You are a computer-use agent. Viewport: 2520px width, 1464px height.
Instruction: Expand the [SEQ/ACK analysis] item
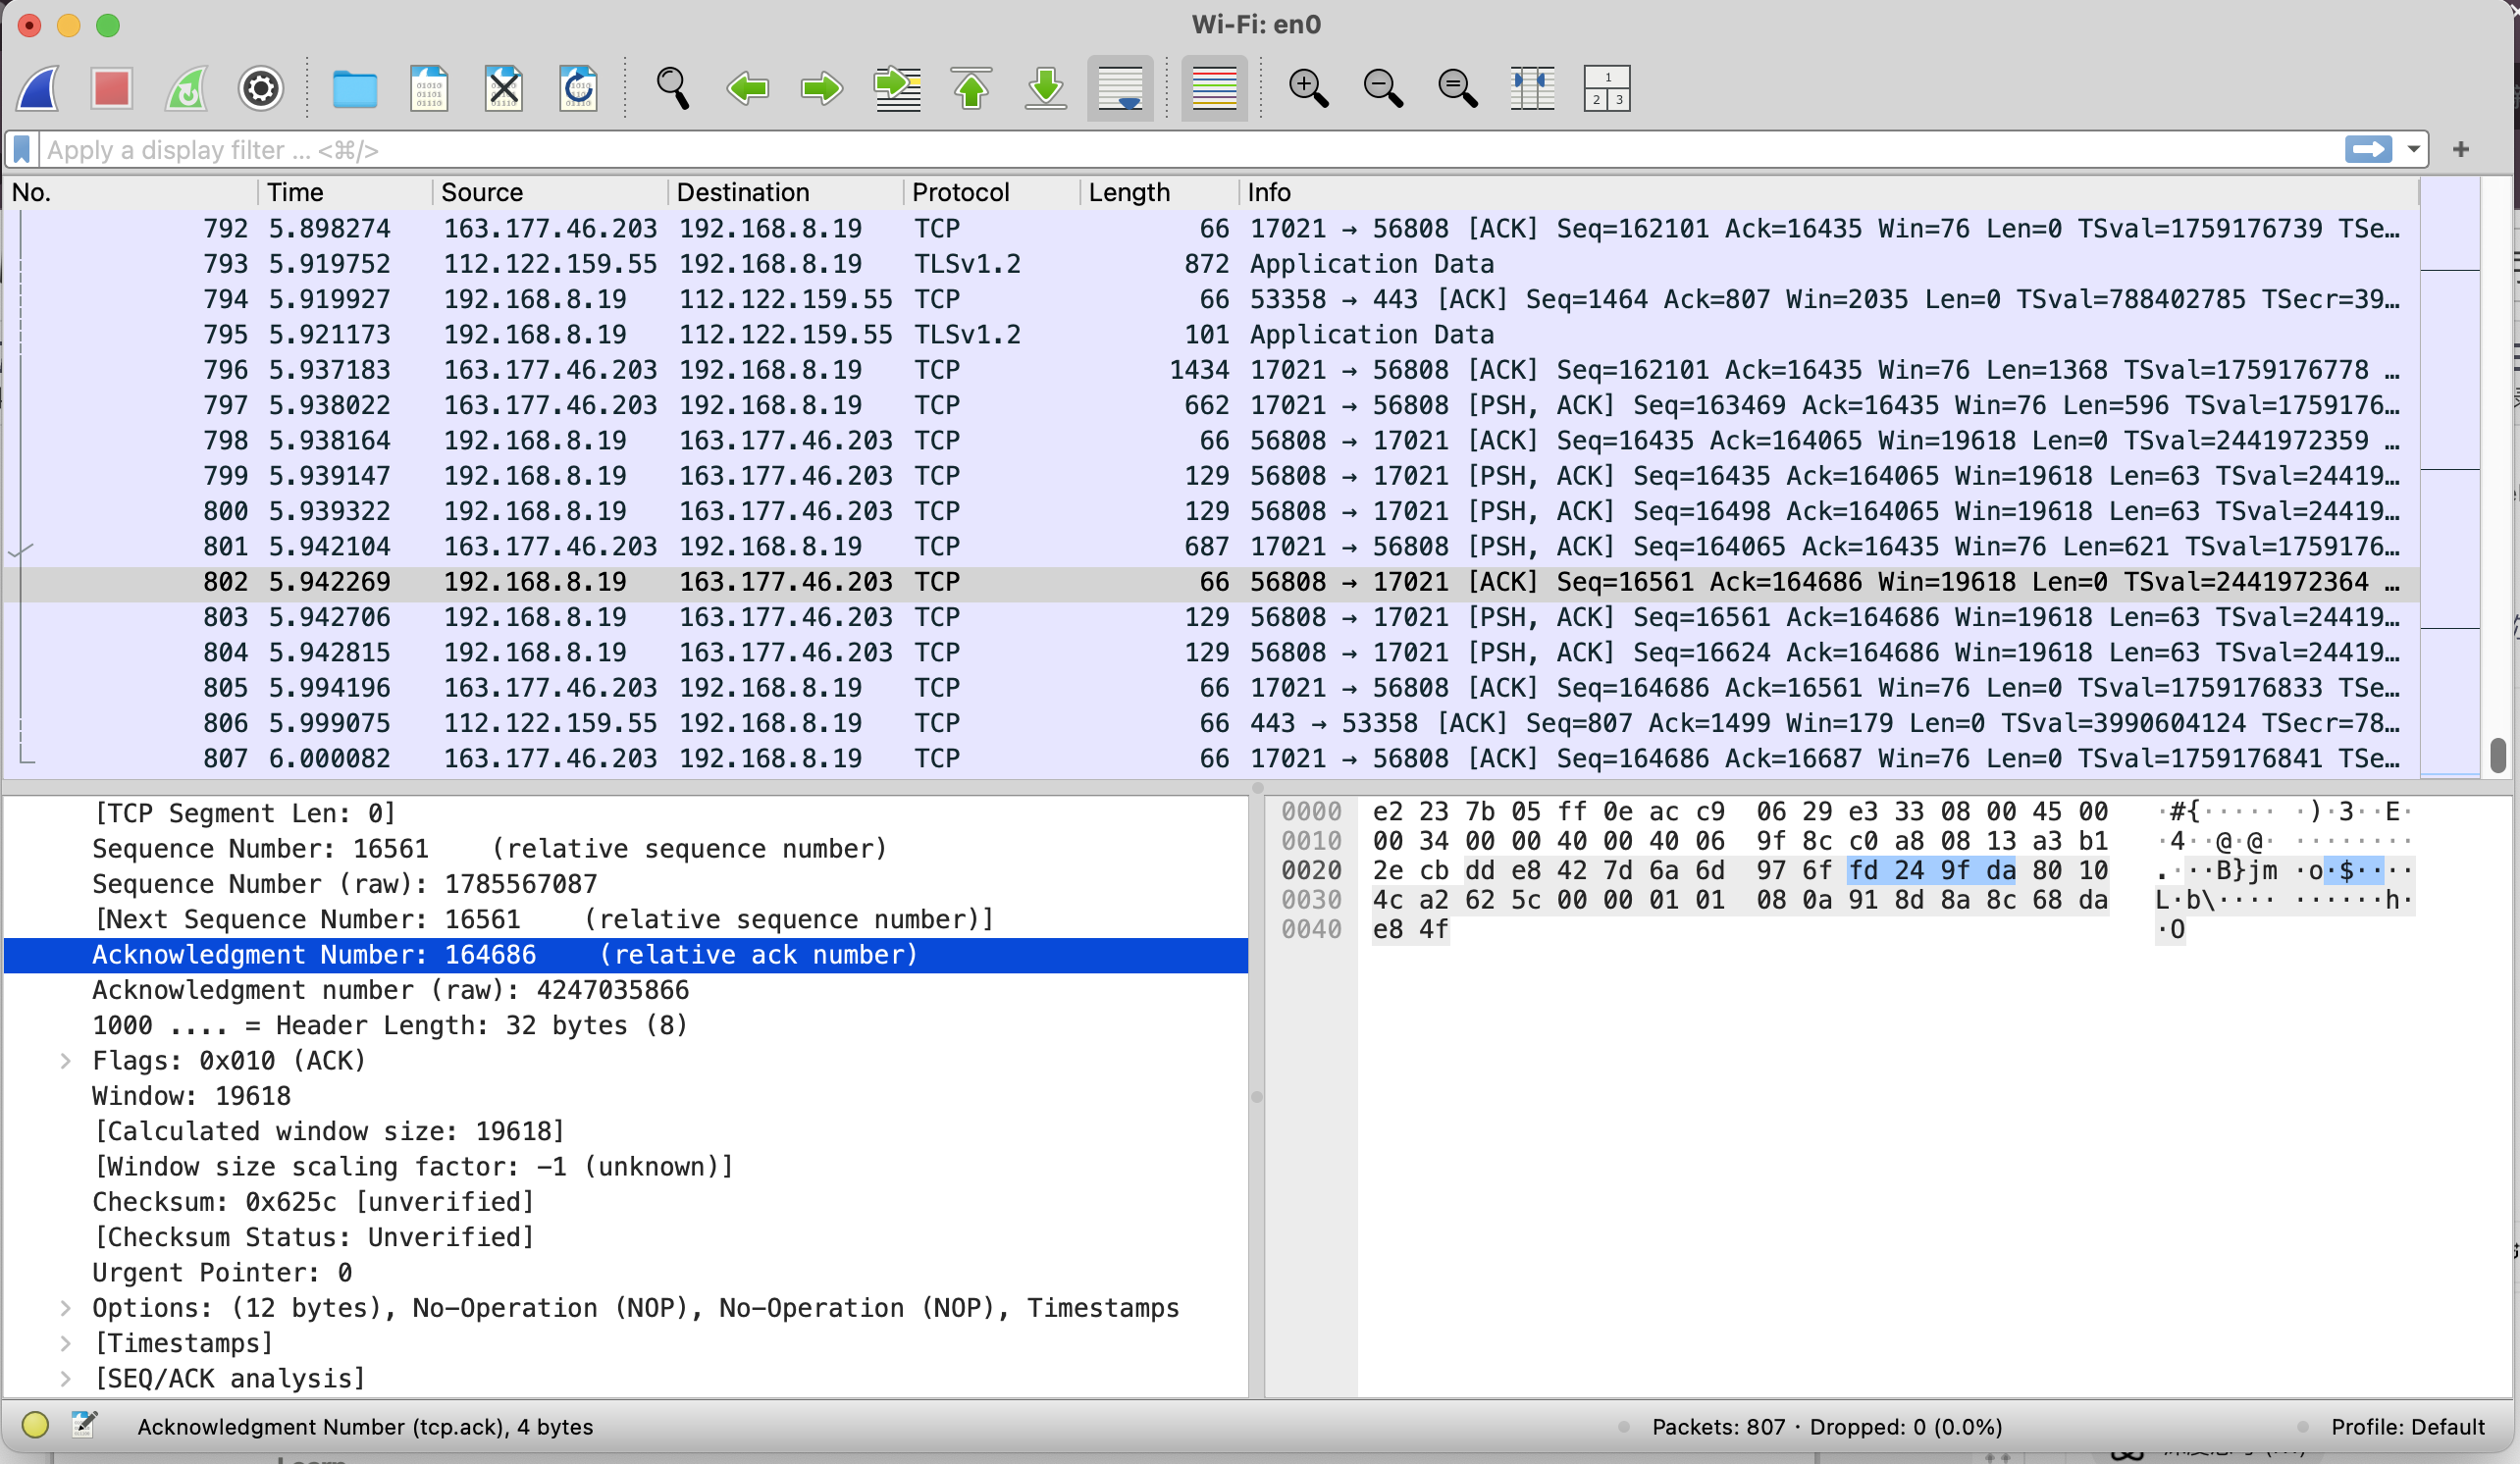coord(65,1379)
